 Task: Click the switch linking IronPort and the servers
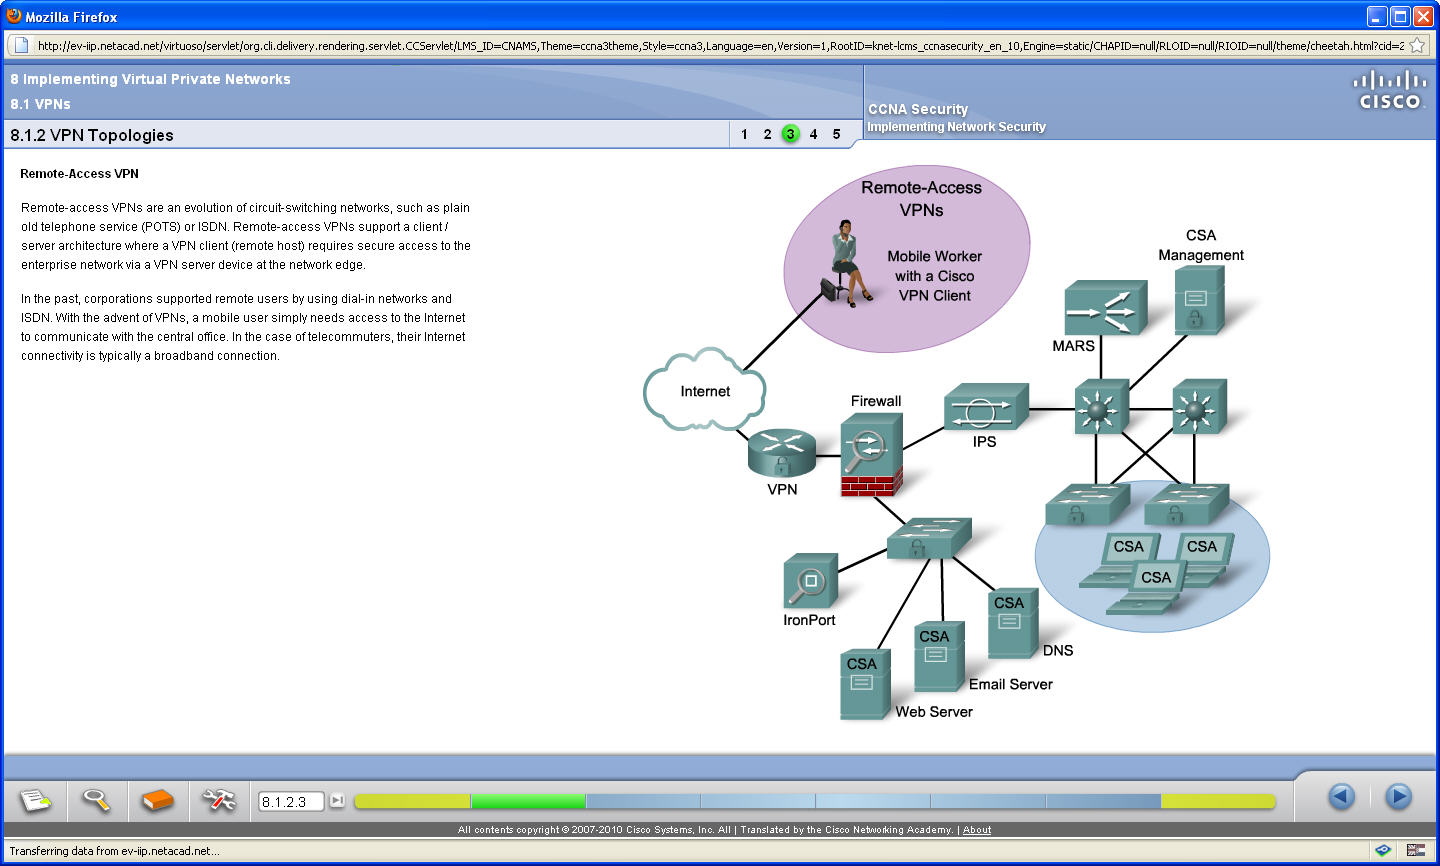929,538
